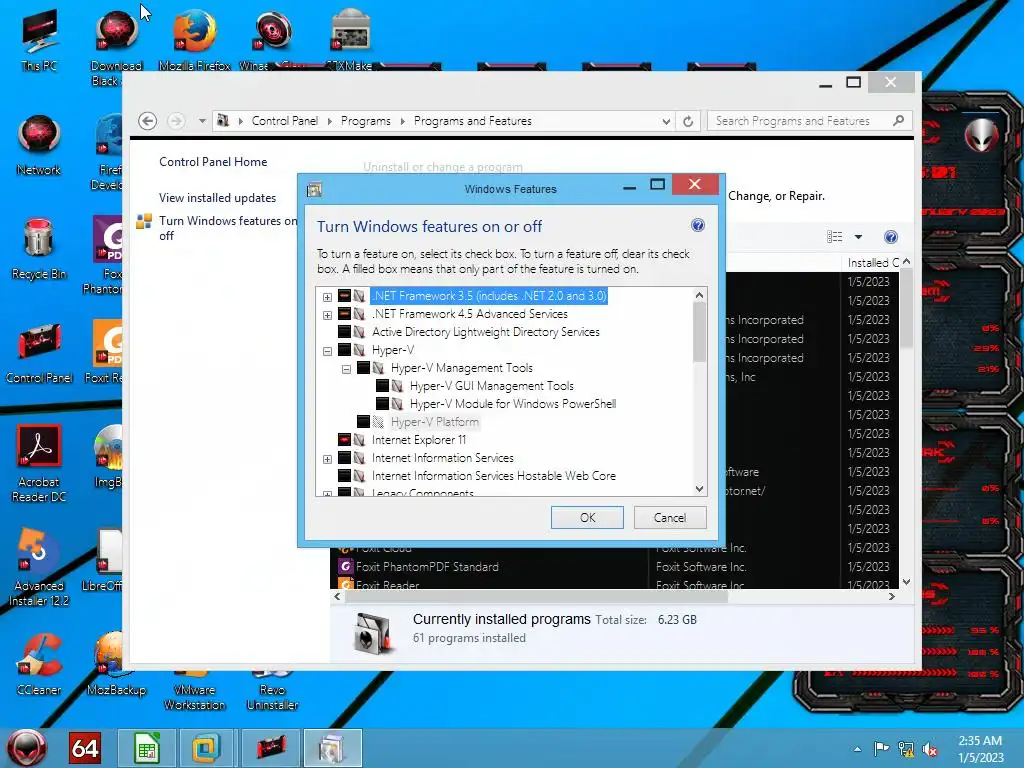Click Programs breadcrumb item

366,121
